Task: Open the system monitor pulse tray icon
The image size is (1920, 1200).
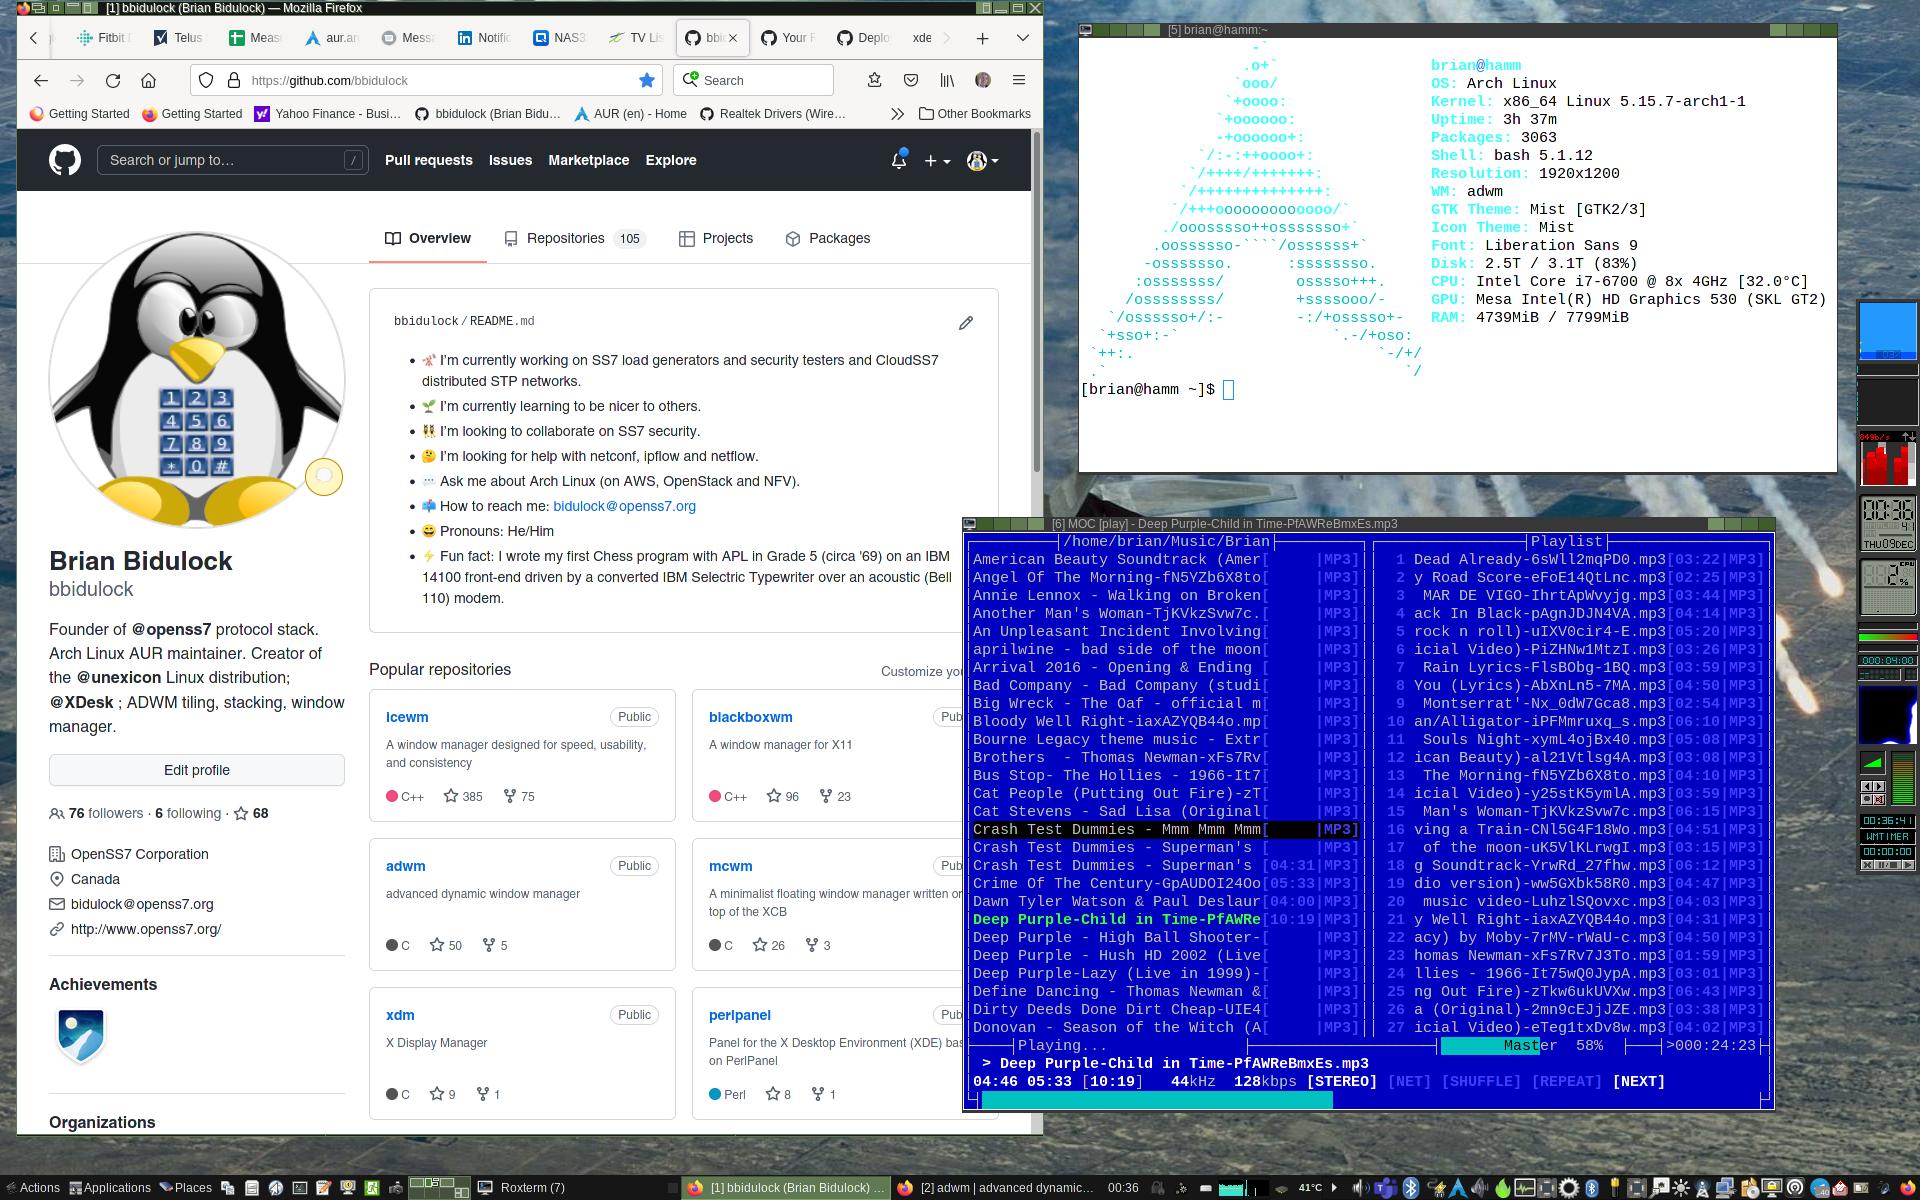Action: [1525, 1188]
